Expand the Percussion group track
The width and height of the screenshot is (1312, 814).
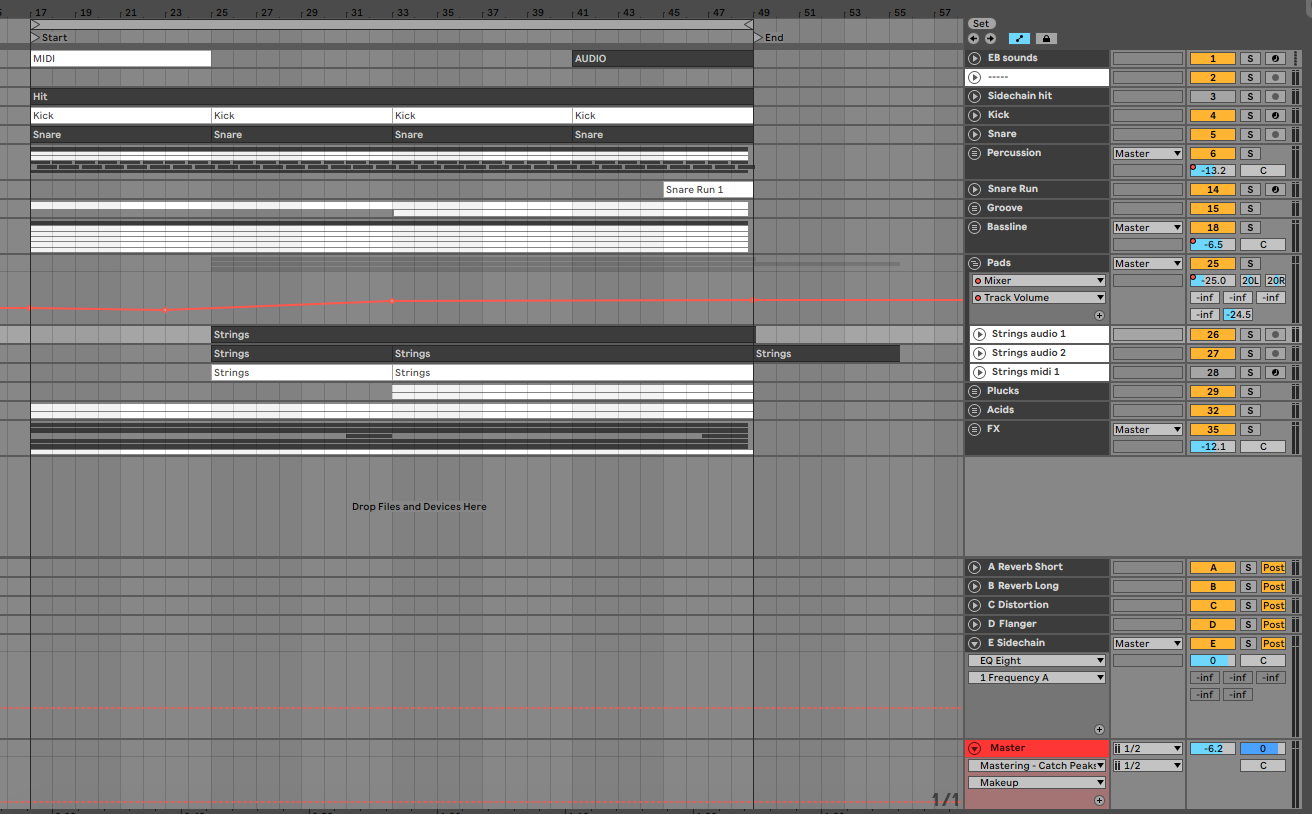click(975, 153)
